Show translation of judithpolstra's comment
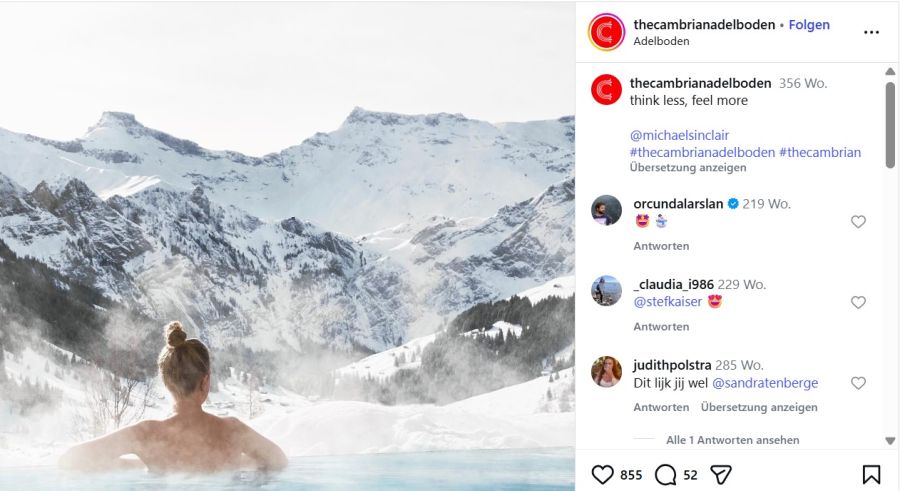Viewport: 900px width, 491px height. [759, 407]
